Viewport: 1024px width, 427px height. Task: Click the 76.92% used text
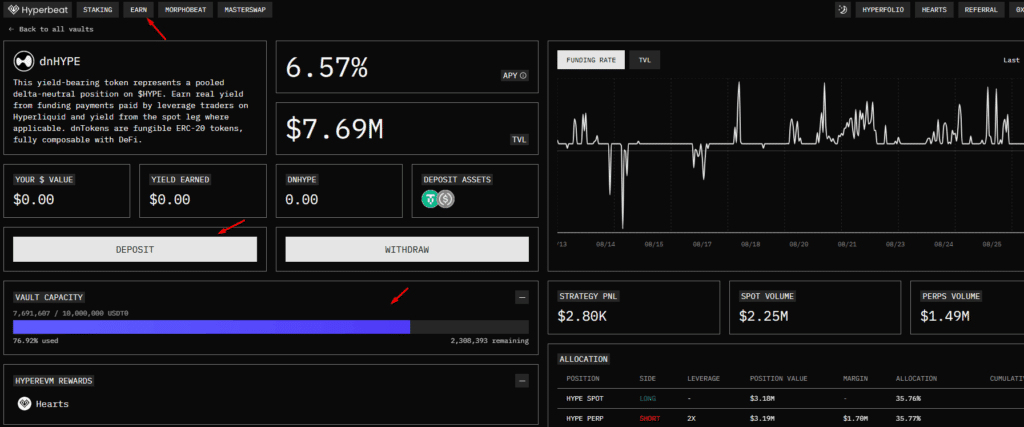click(34, 341)
